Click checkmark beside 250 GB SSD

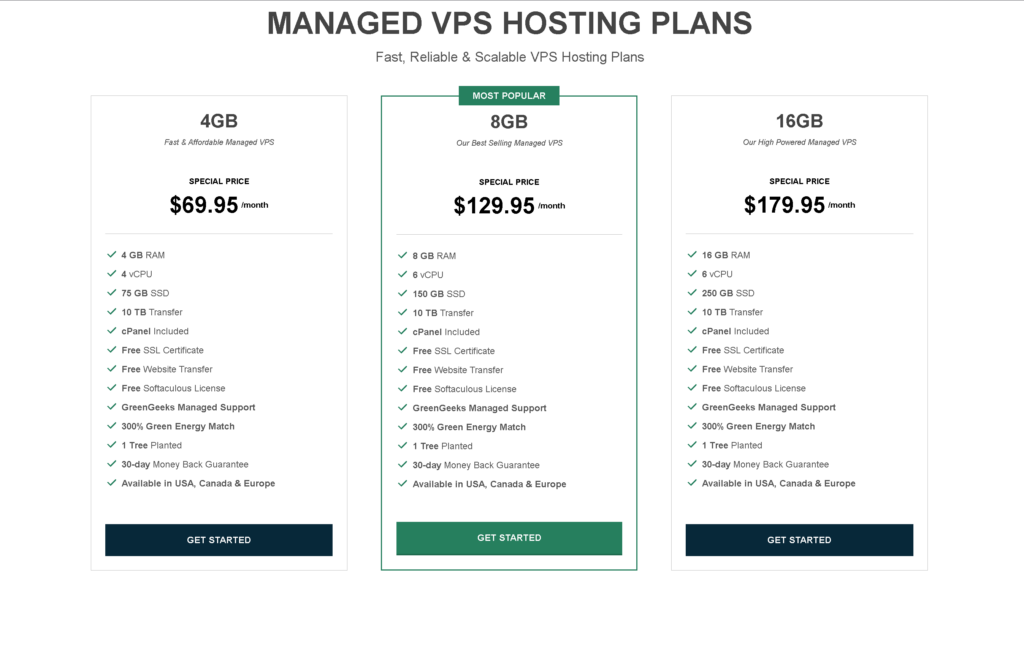tap(692, 292)
